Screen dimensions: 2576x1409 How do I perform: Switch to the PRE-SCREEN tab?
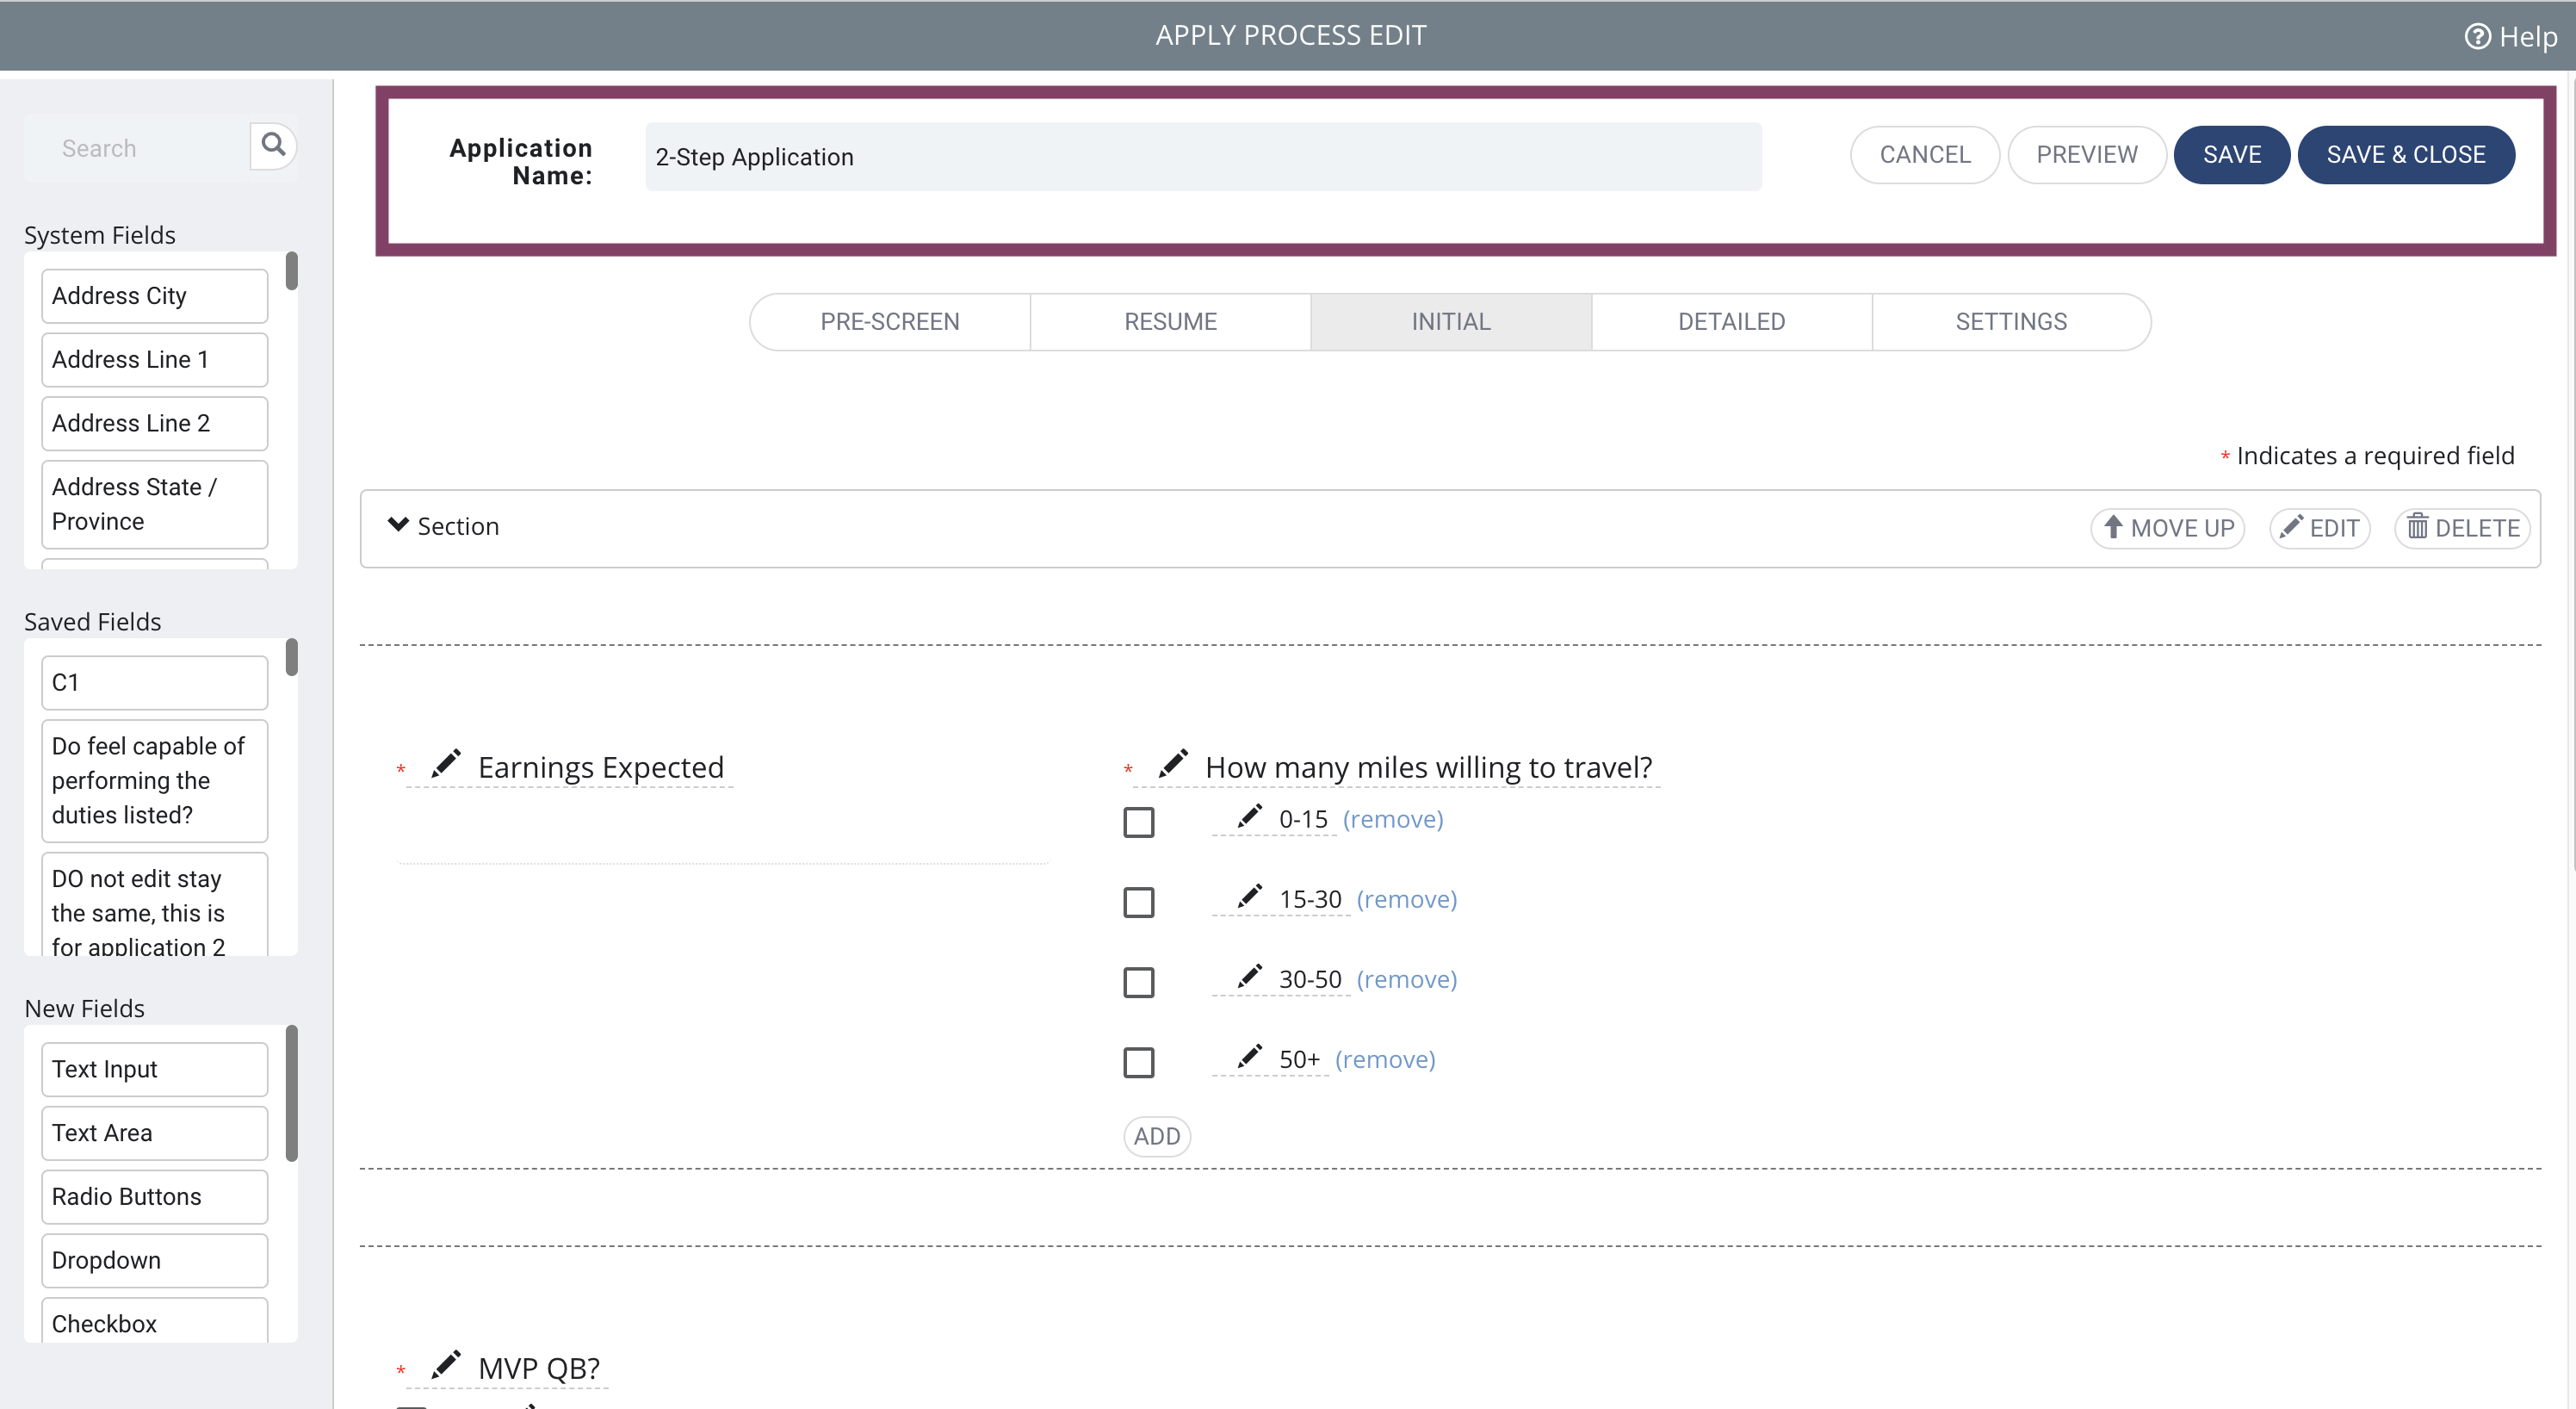click(890, 322)
